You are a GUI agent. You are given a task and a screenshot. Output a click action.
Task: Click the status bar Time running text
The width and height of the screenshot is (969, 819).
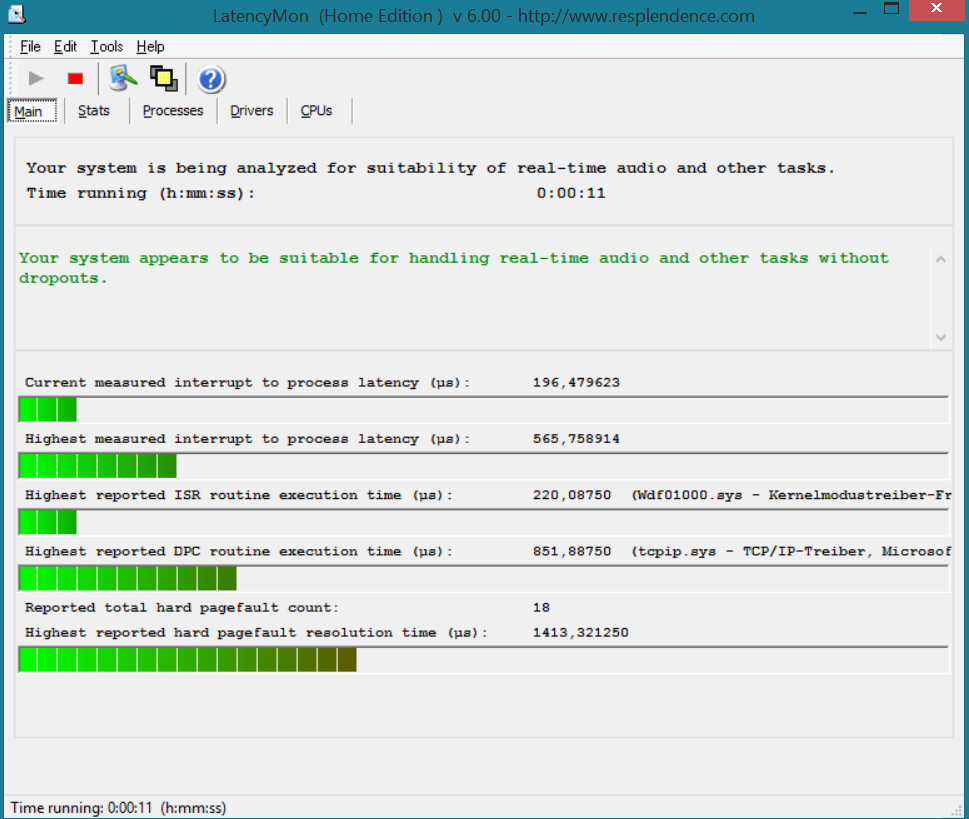[x=119, y=808]
